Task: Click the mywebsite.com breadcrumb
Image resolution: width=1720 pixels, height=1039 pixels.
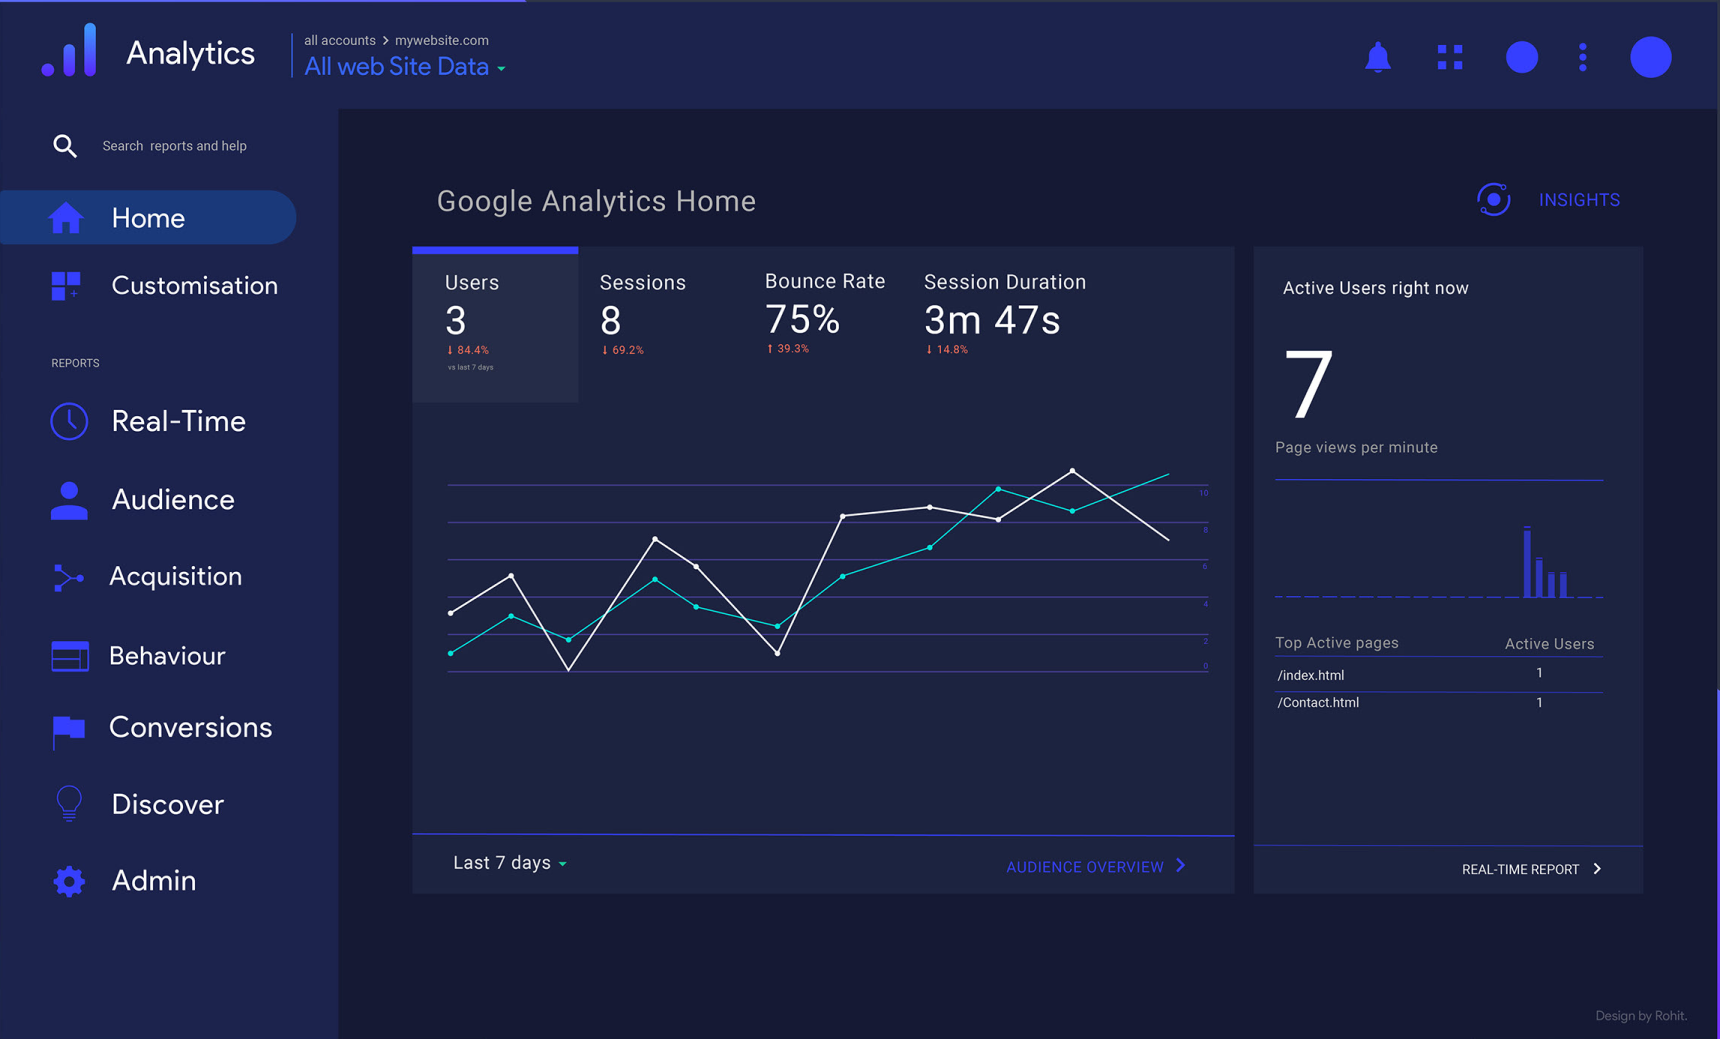Action: click(x=442, y=40)
